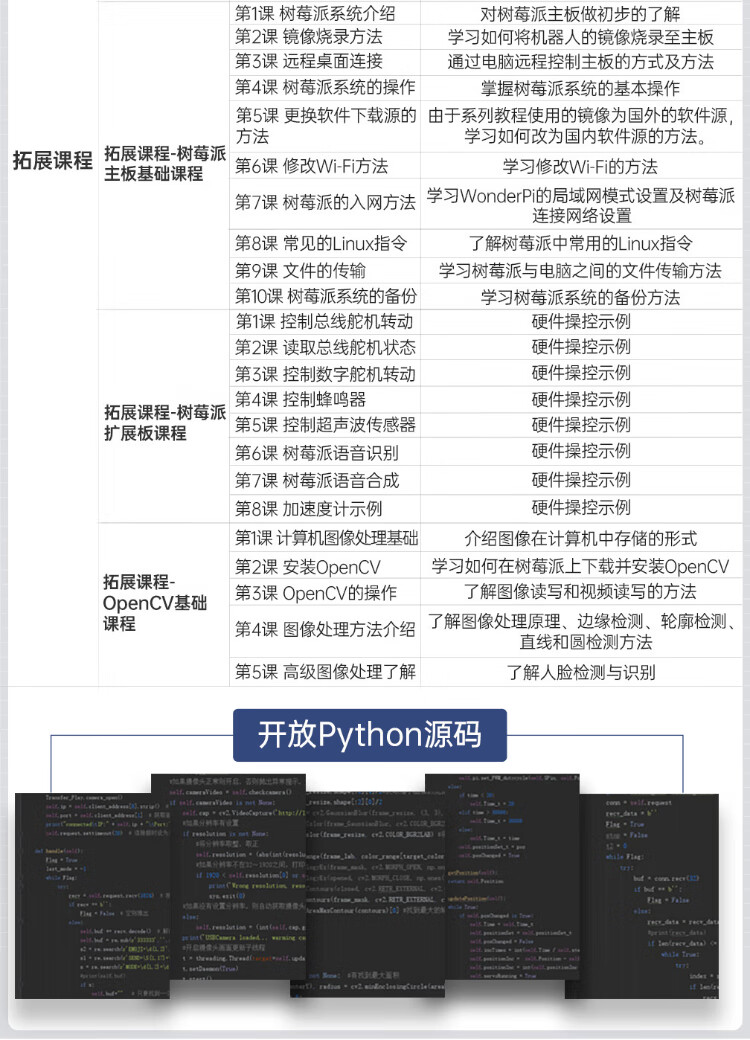Image resolution: width=750 pixels, height=1040 pixels.
Task: Open 拓展课程-OpenCV基础课程 section label
Action: pyautogui.click(x=155, y=602)
